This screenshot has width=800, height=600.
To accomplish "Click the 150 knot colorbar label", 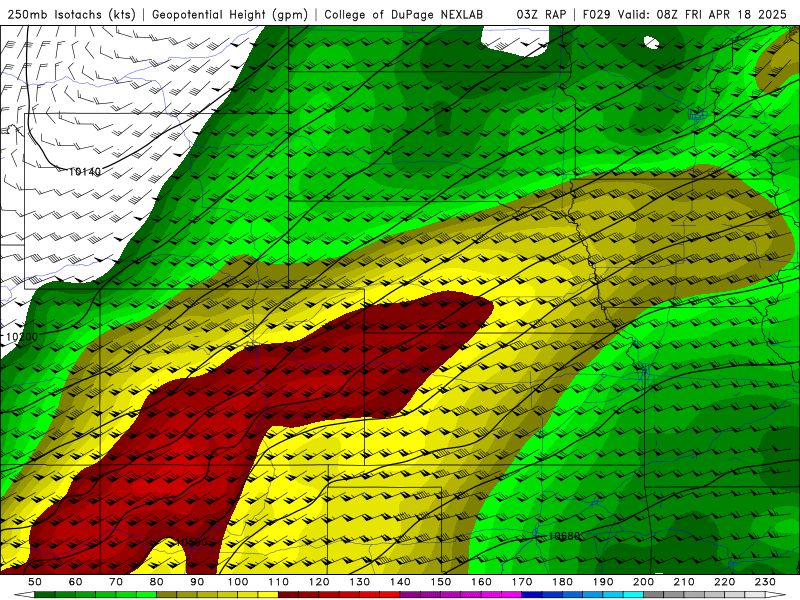I will (440, 582).
